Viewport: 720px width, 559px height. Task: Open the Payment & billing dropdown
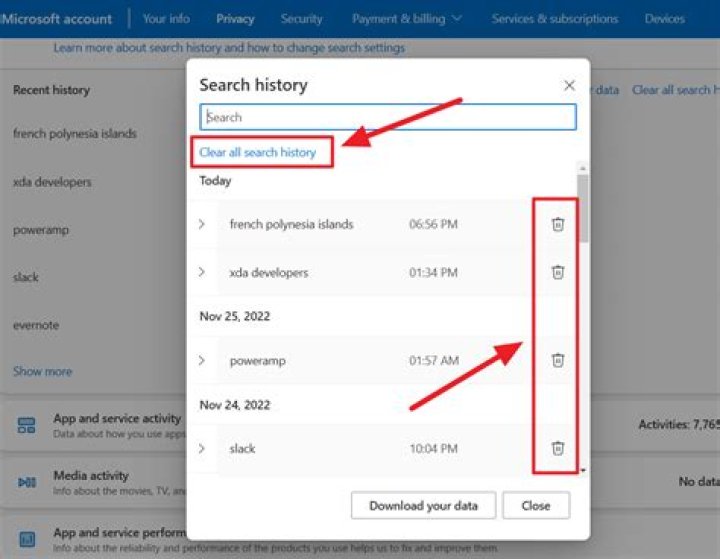pyautogui.click(x=407, y=18)
